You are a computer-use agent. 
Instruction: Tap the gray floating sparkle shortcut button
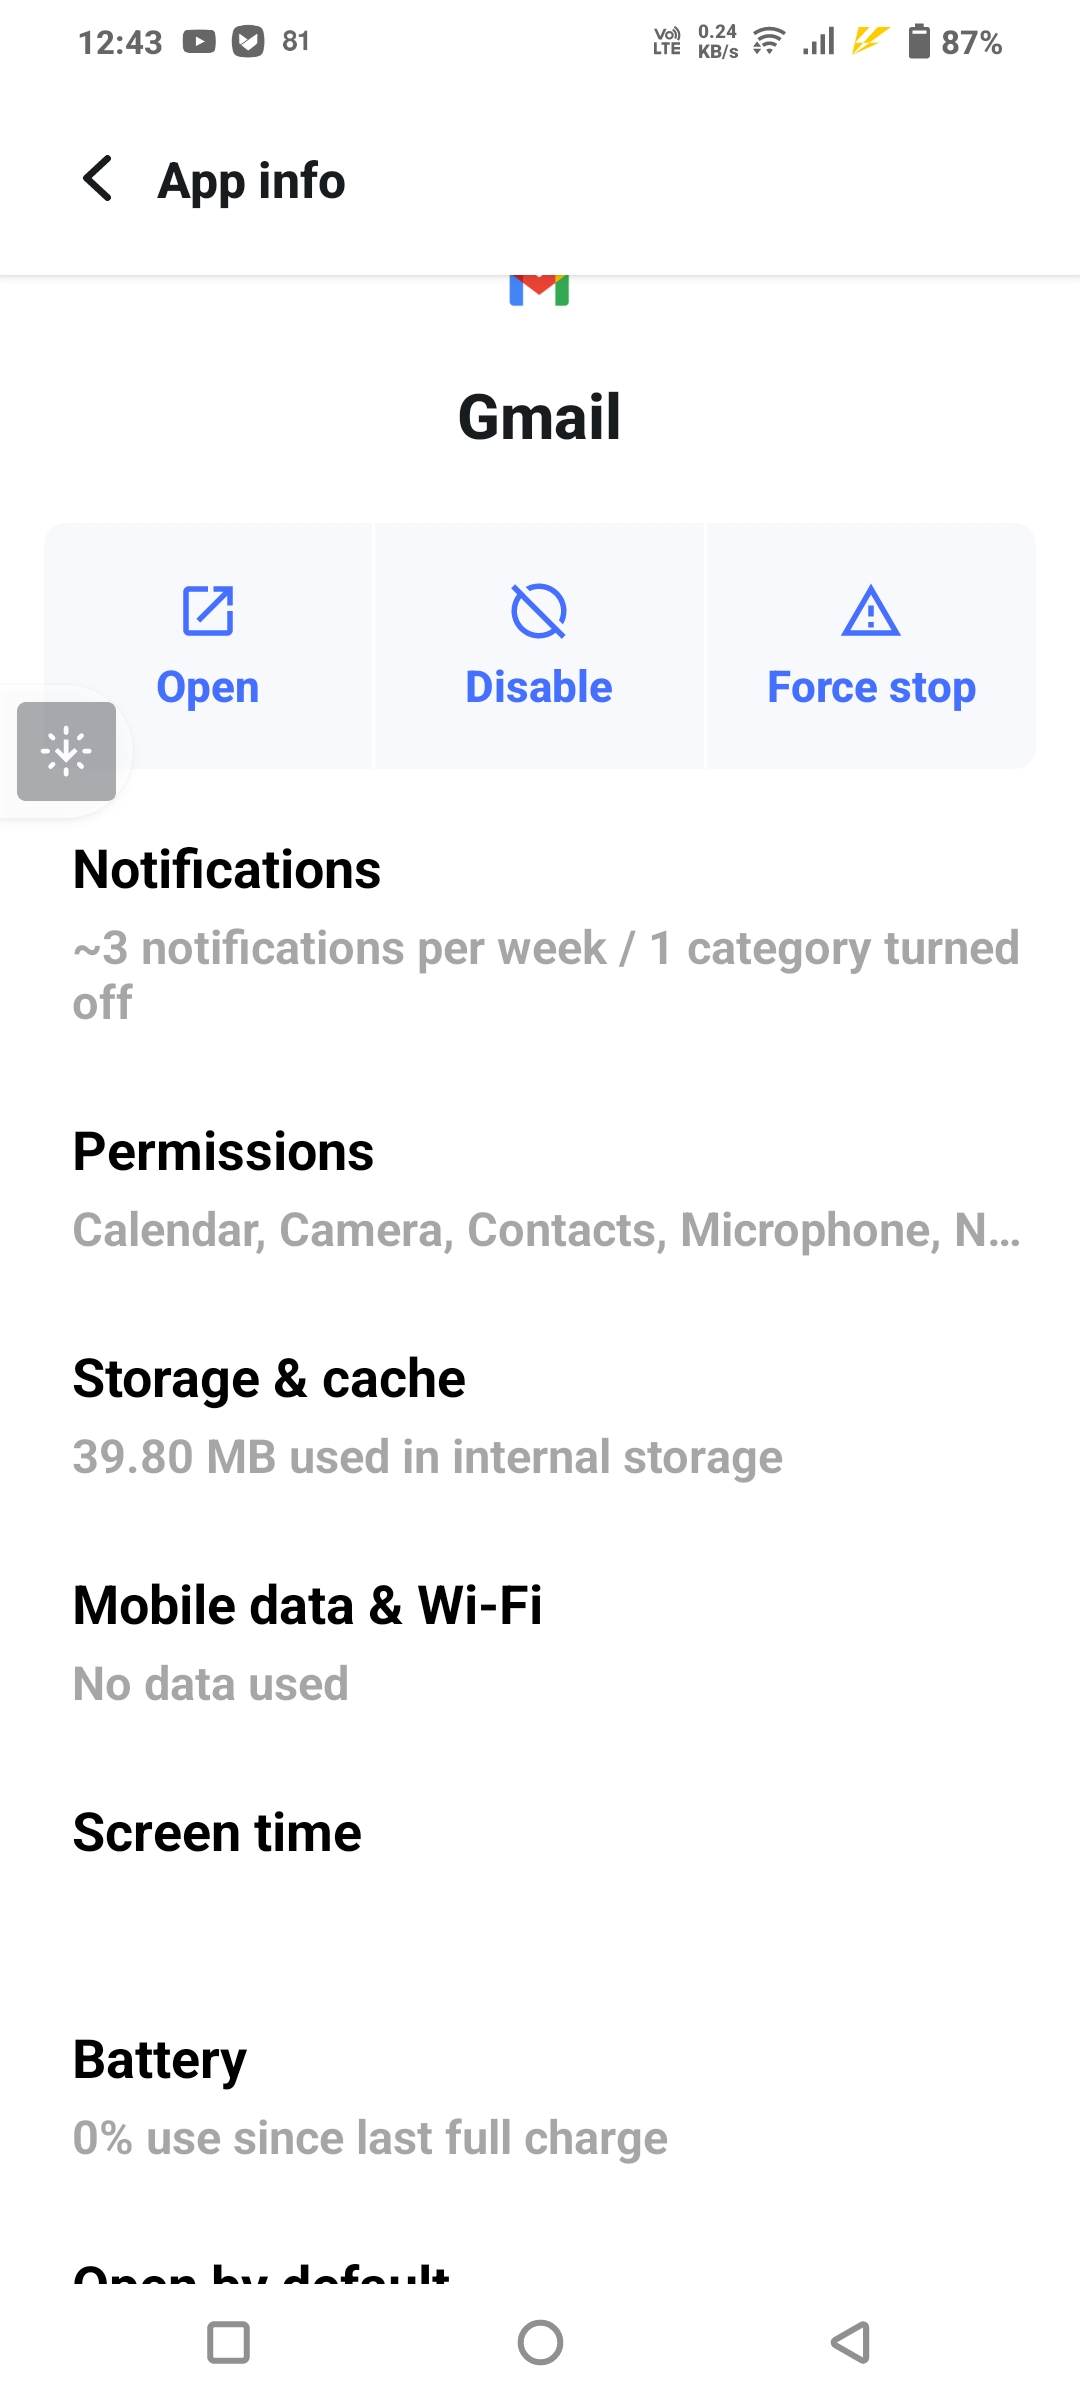point(66,752)
